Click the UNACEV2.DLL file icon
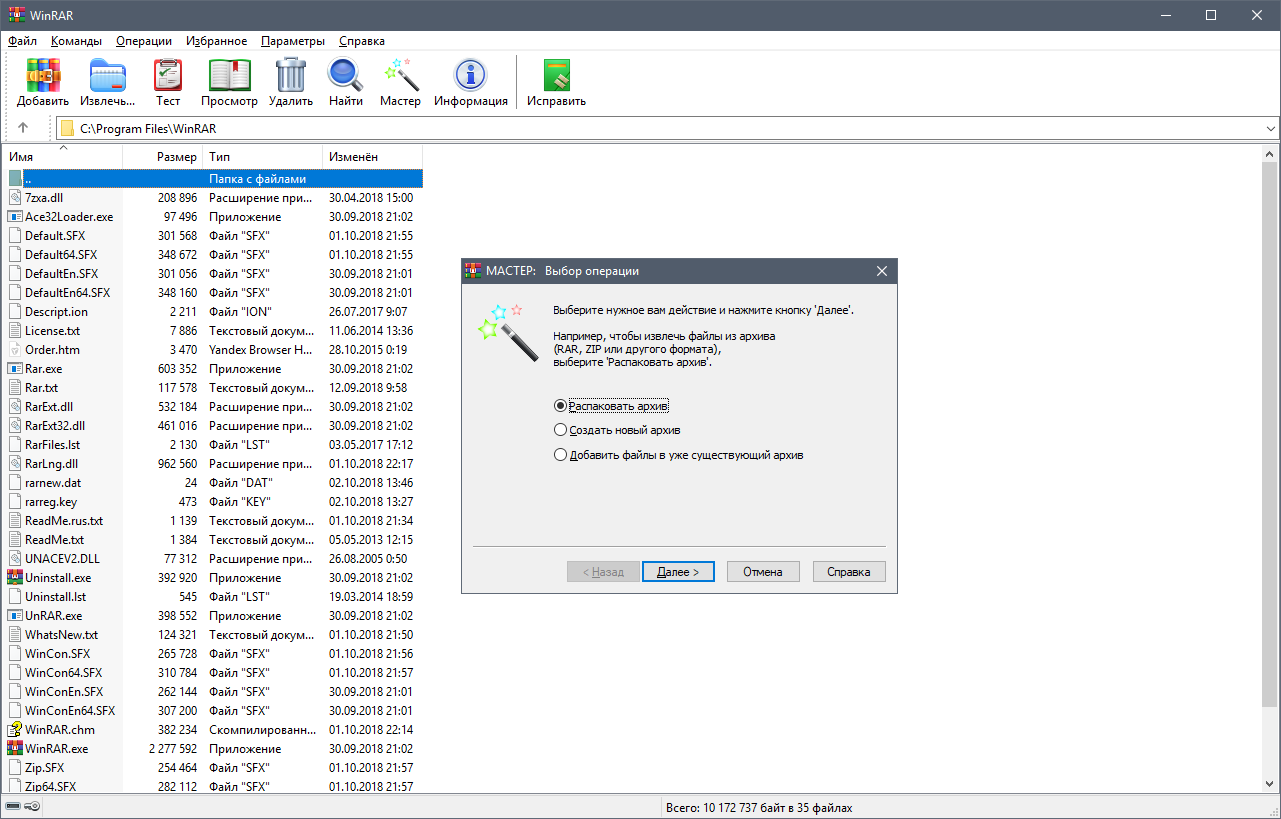The width and height of the screenshot is (1281, 819). coord(15,558)
